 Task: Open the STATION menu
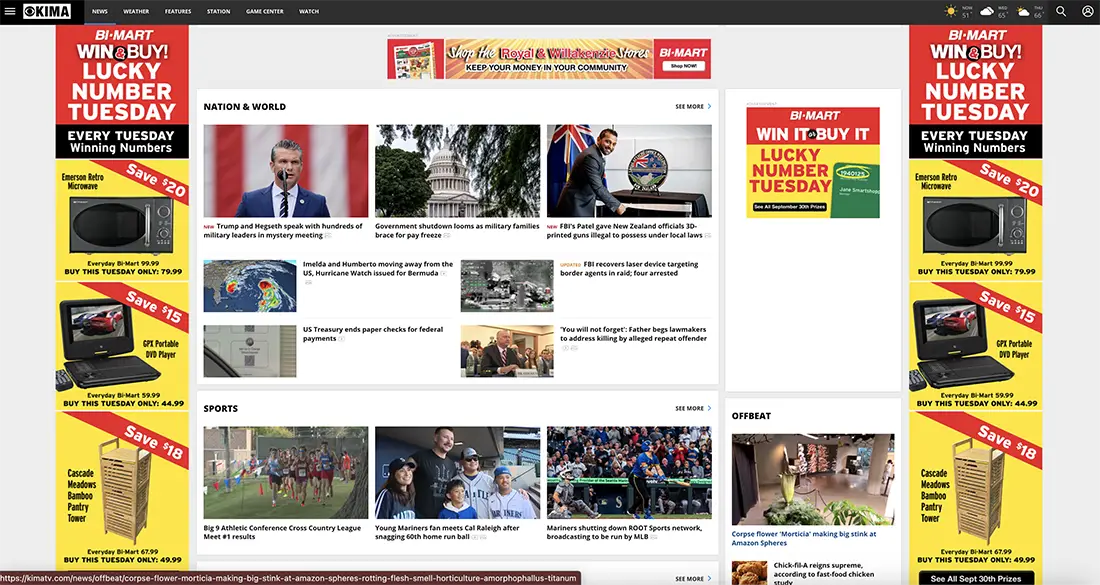(x=218, y=11)
